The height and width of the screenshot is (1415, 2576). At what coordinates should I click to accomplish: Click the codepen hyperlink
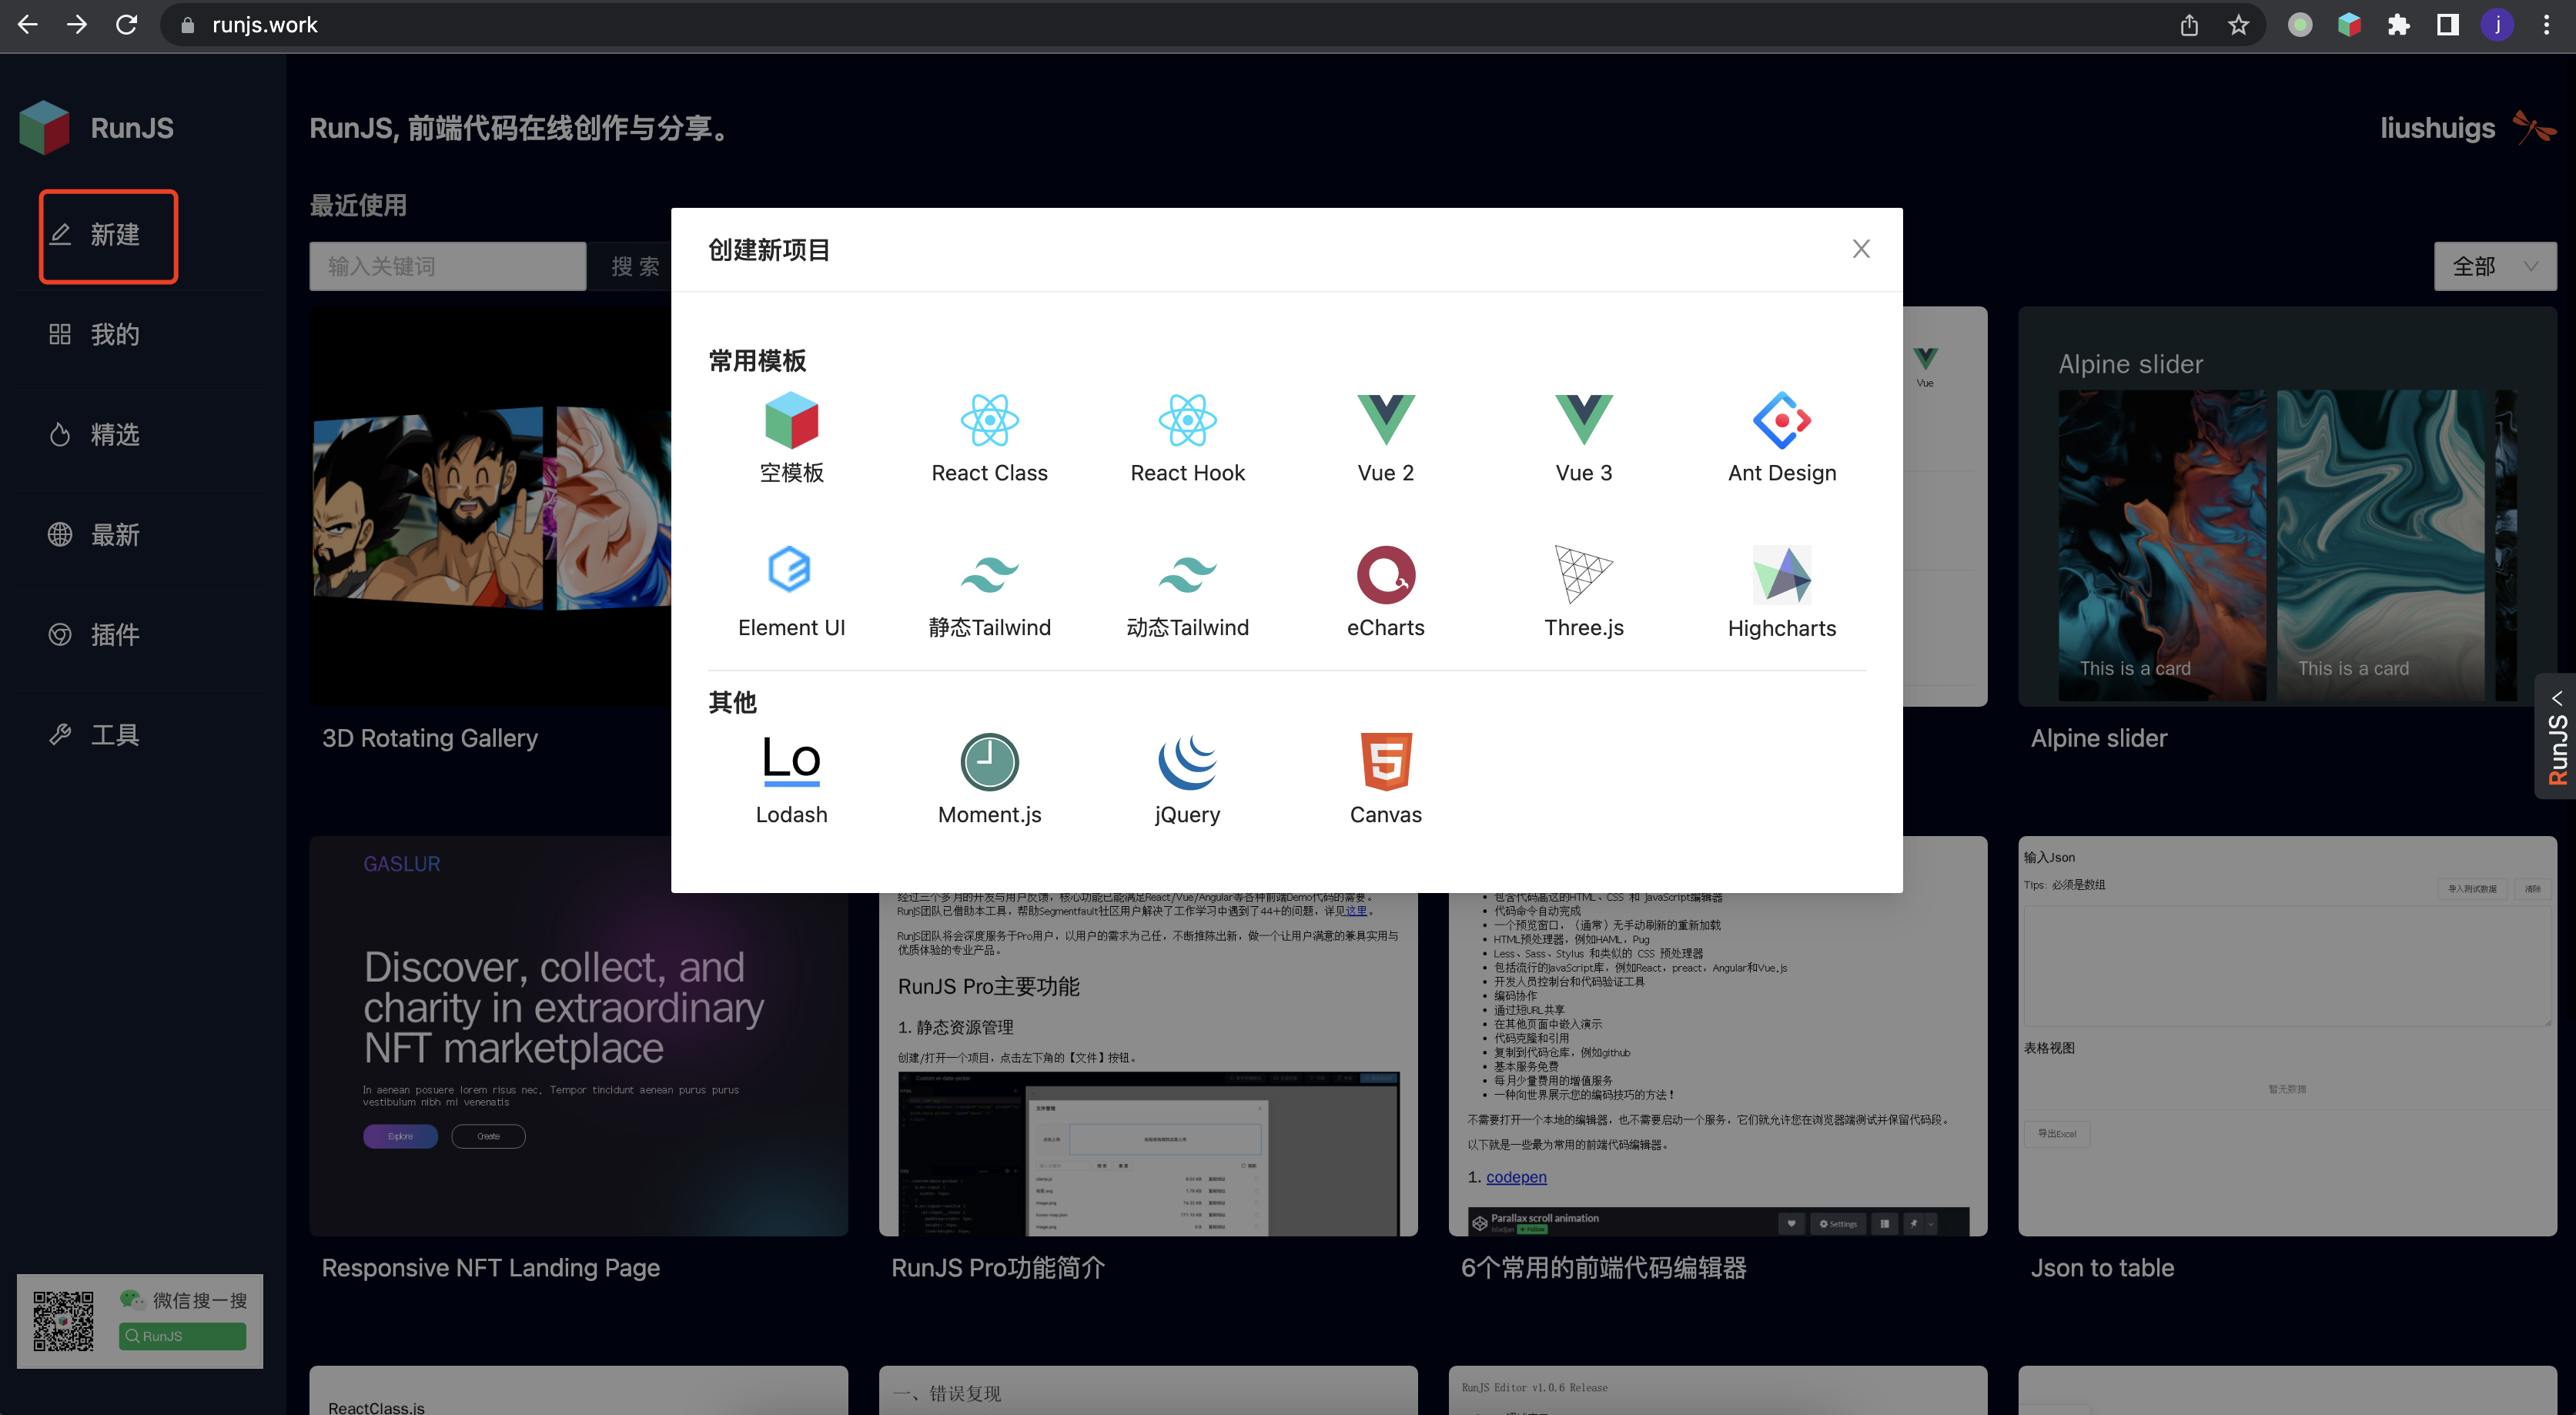coord(1516,1177)
